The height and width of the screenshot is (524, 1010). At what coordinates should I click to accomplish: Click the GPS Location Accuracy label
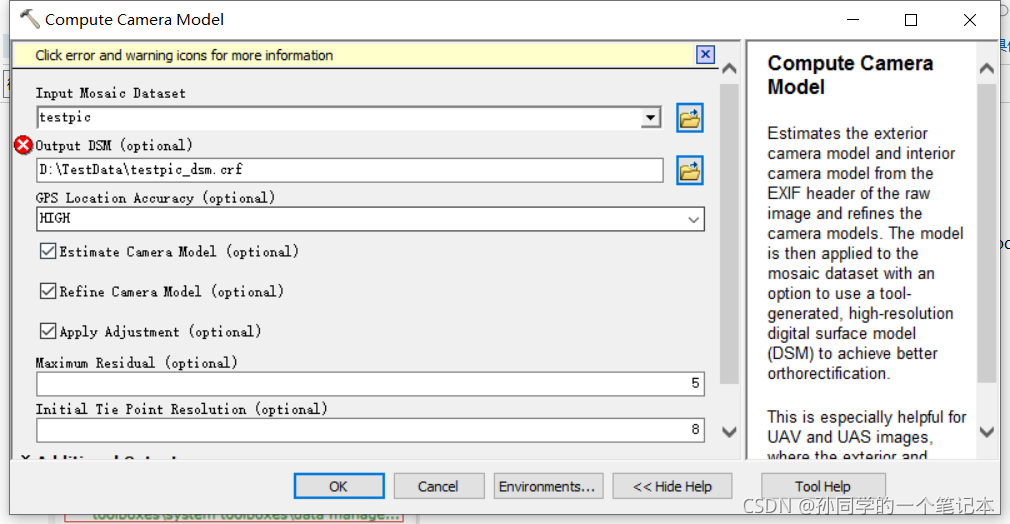[155, 198]
